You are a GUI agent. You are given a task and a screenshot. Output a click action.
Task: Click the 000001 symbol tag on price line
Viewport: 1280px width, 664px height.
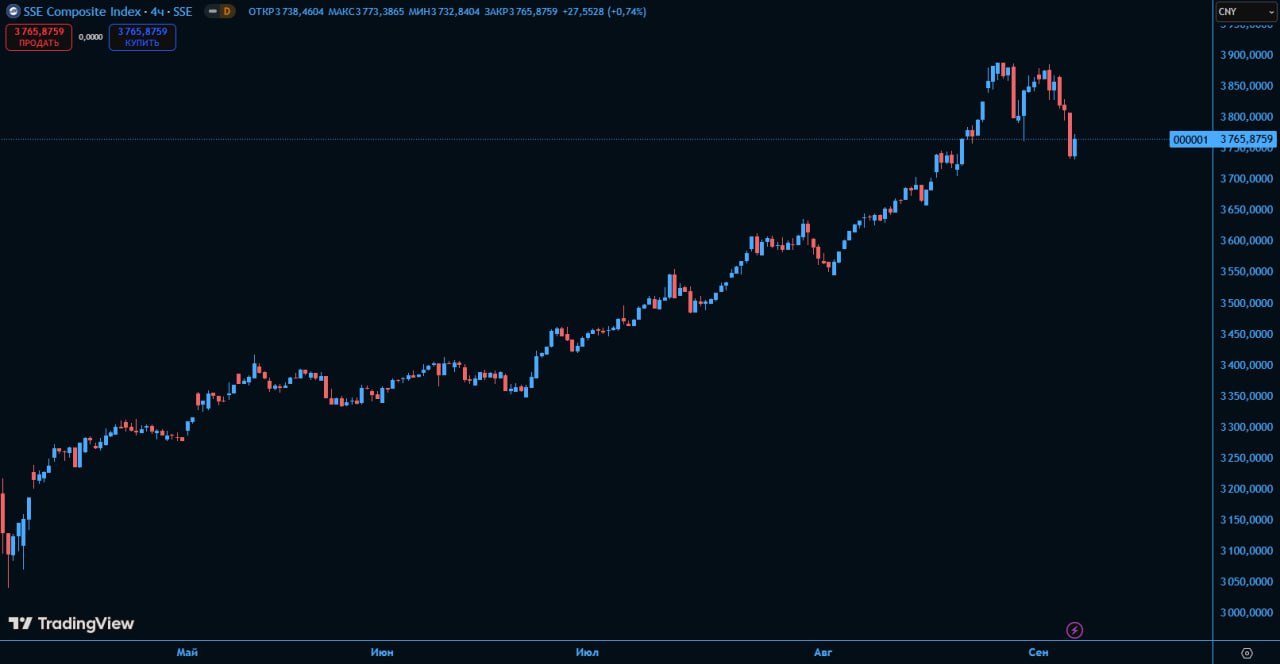click(1191, 140)
